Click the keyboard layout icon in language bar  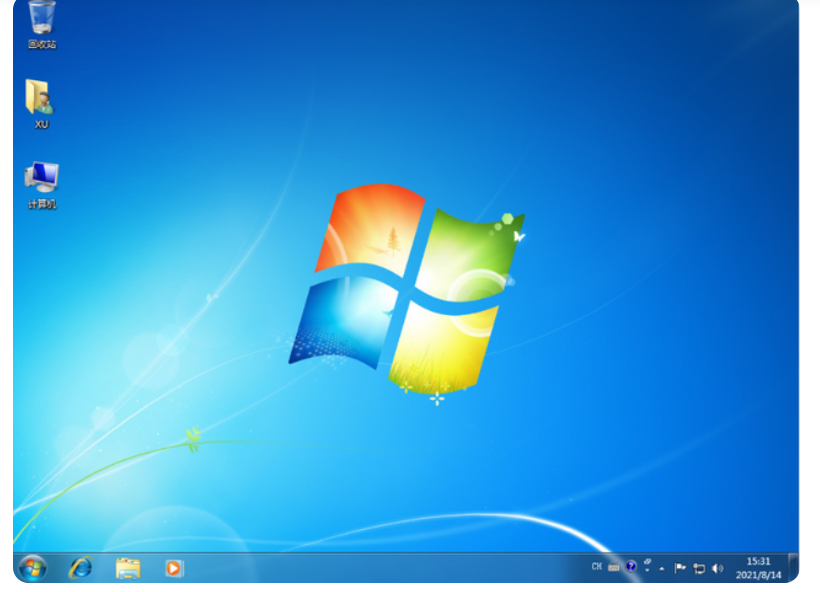(614, 567)
